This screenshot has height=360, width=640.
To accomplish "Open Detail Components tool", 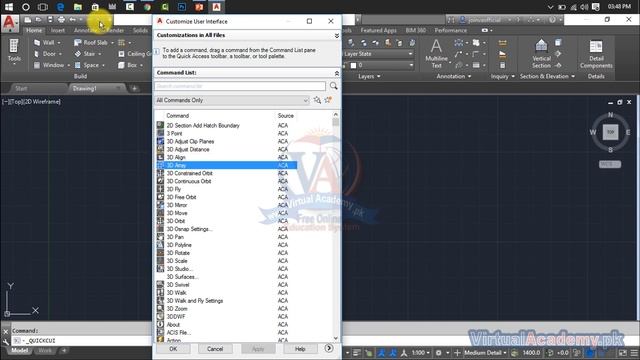I will [x=596, y=53].
